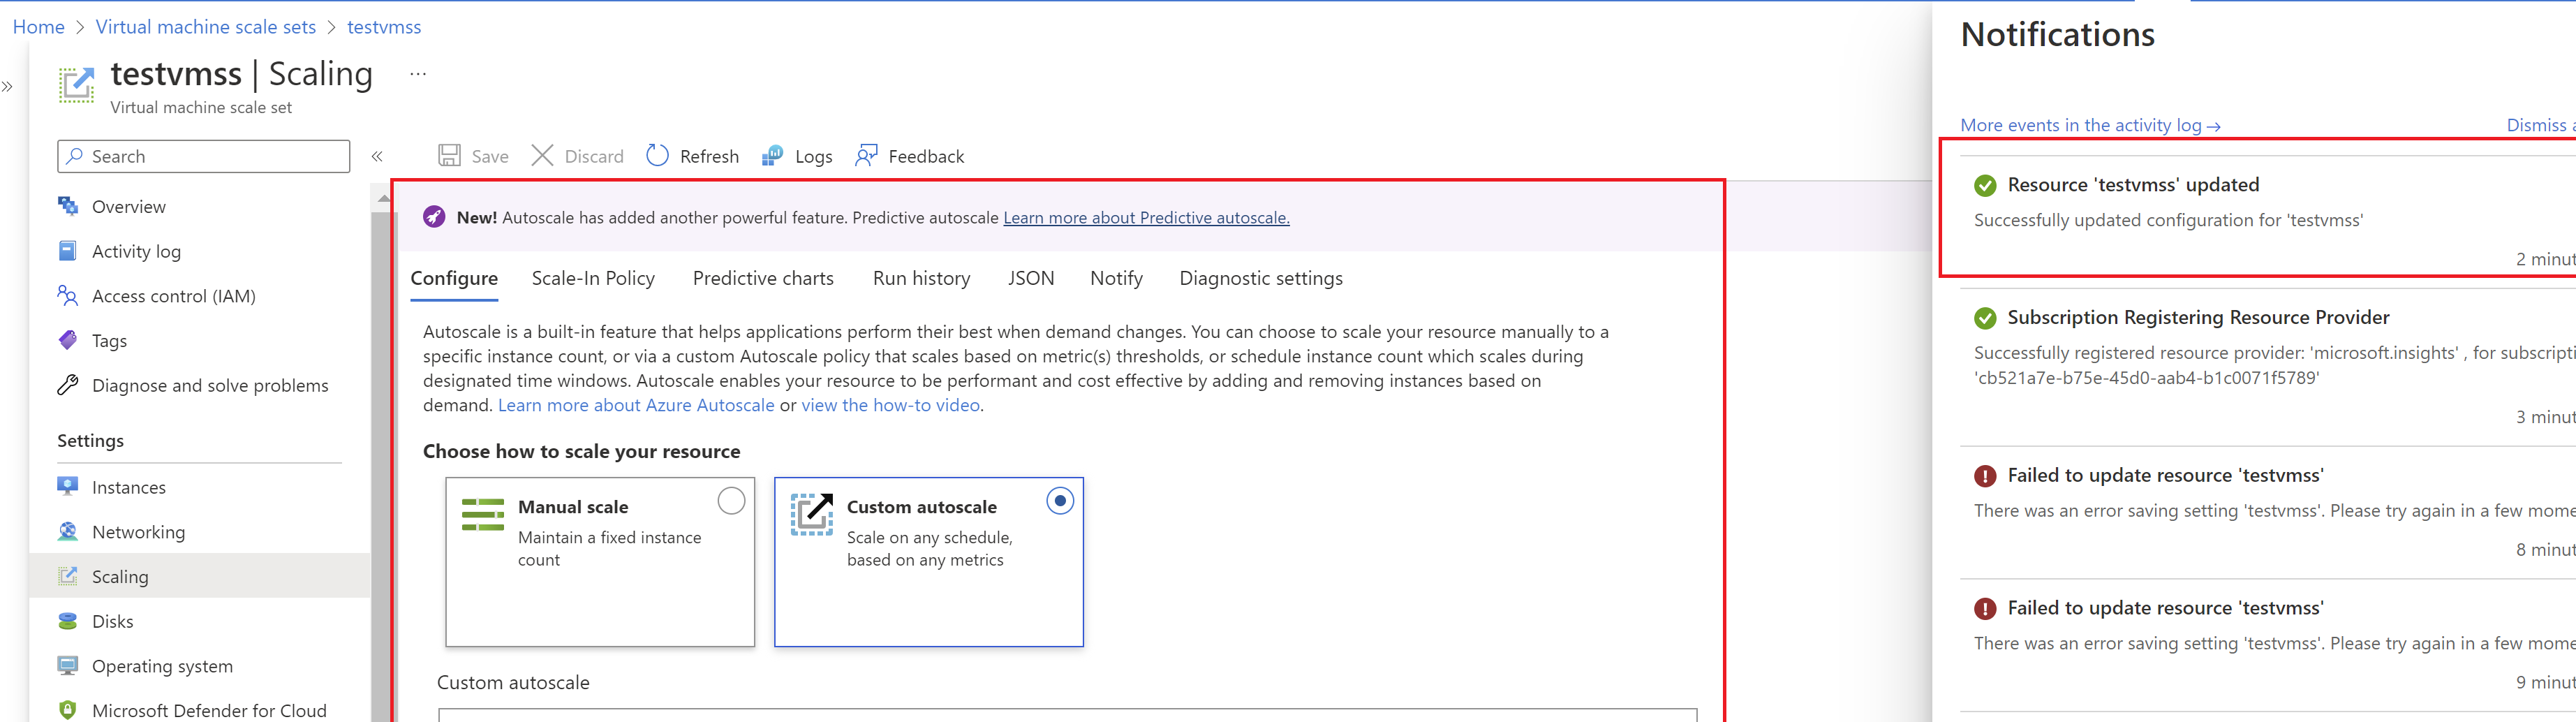Open the more options ellipsis beside Scaling title
The width and height of the screenshot is (2576, 722).
tap(418, 74)
